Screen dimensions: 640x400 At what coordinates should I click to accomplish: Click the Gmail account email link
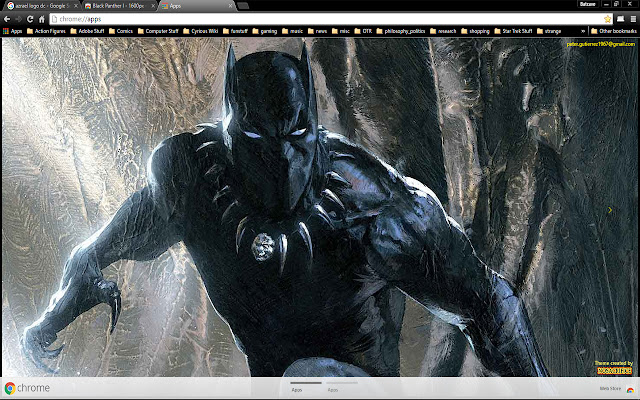tap(601, 44)
